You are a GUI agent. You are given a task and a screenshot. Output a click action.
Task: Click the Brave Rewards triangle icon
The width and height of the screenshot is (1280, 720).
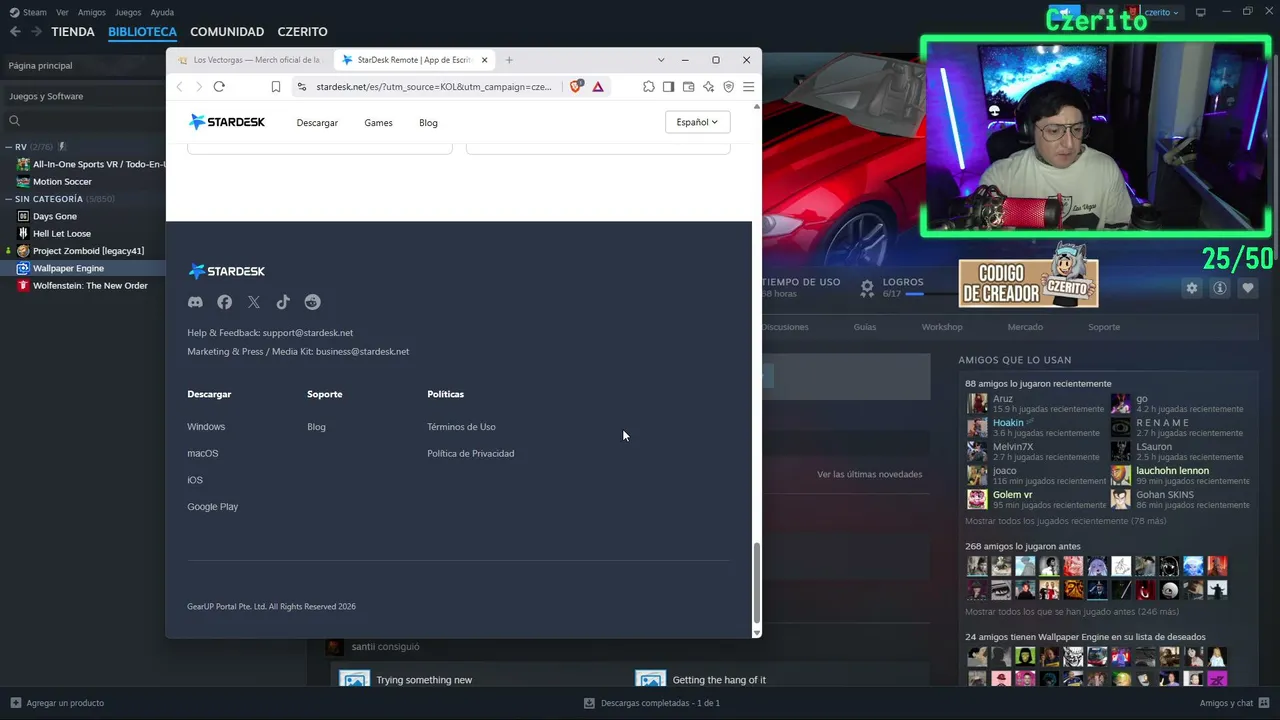click(598, 87)
